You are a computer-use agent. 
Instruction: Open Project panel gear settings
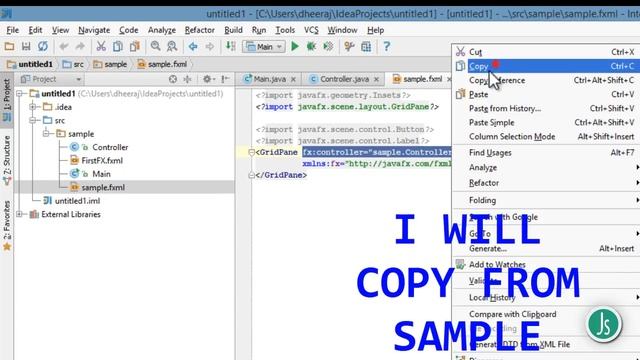(209, 79)
